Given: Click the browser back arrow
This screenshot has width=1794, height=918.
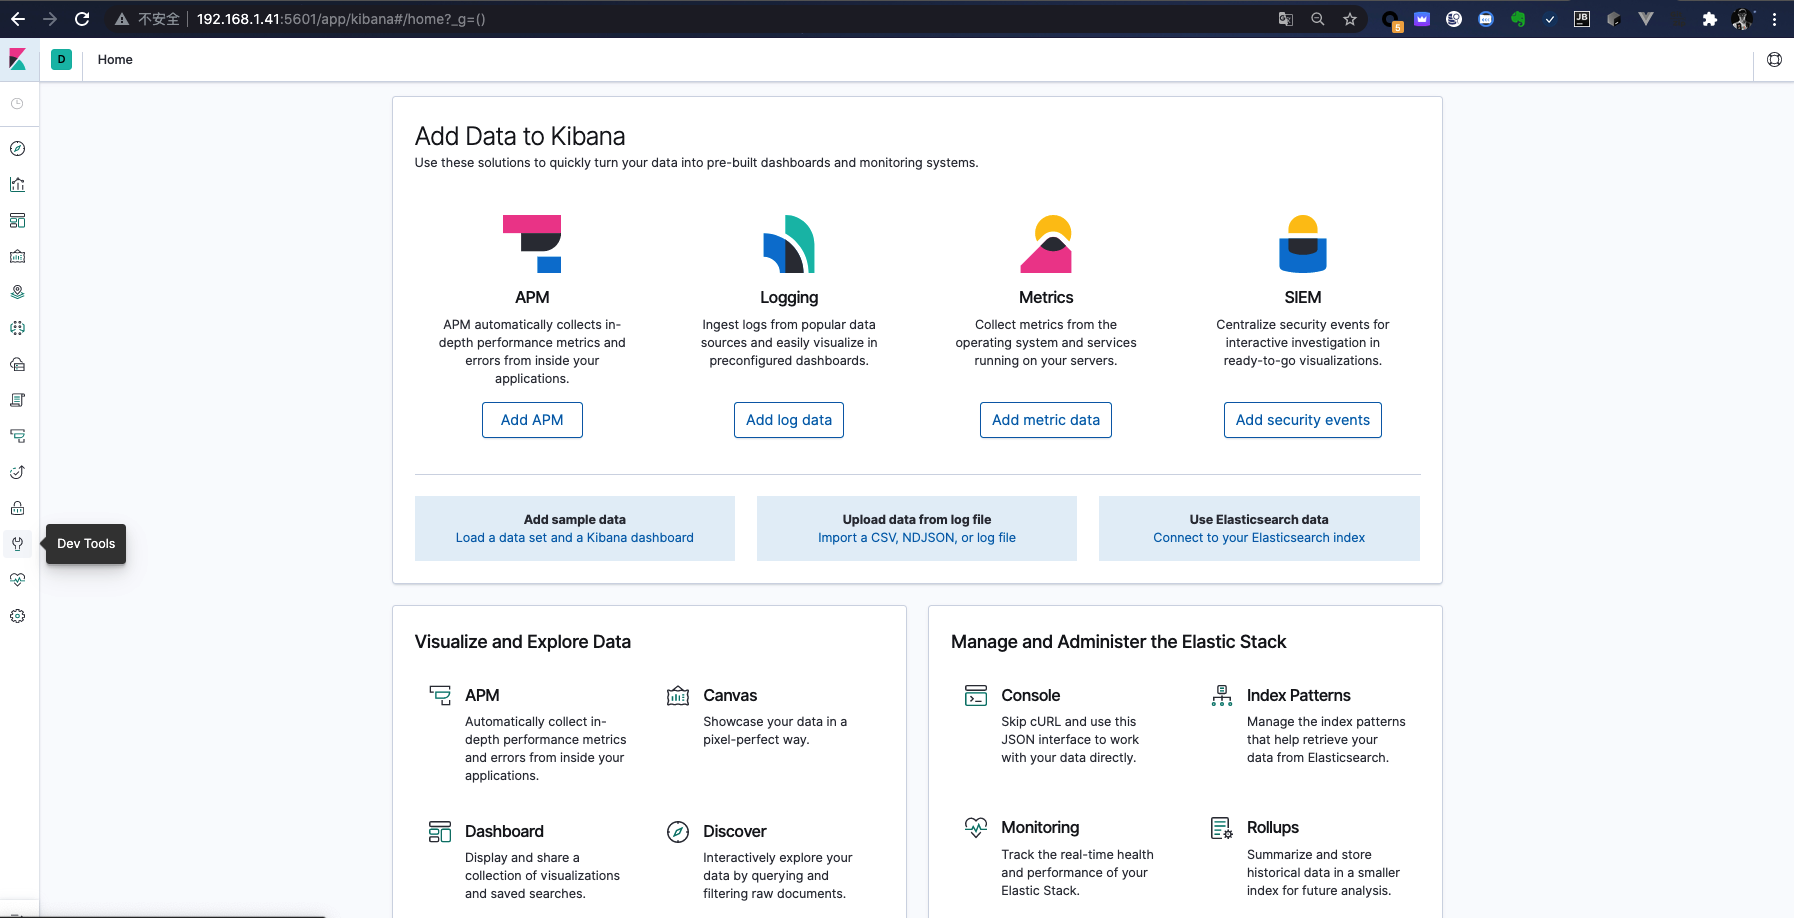Looking at the screenshot, I should (x=18, y=19).
